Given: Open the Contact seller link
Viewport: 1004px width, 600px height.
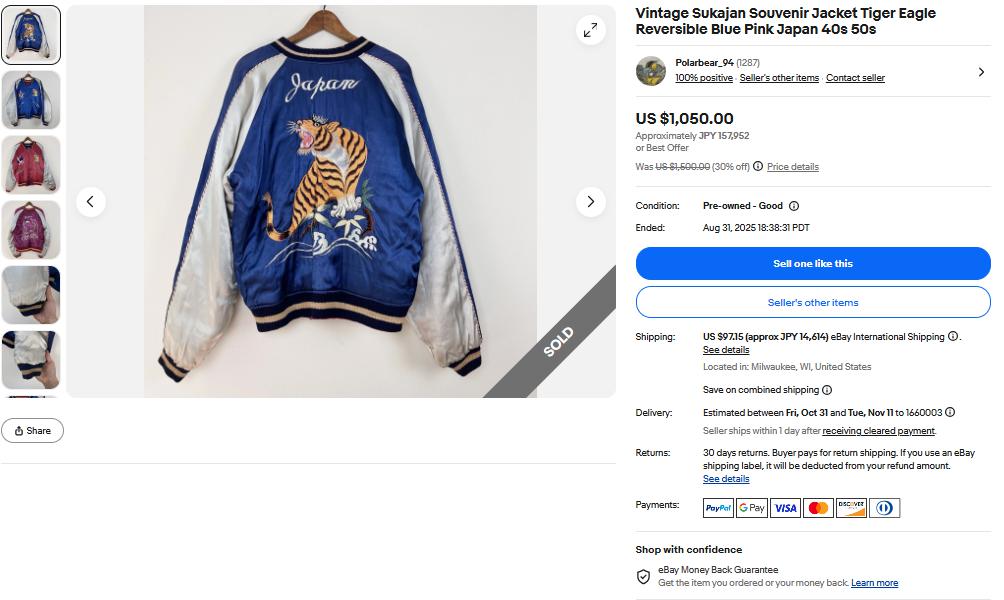Looking at the screenshot, I should point(855,78).
